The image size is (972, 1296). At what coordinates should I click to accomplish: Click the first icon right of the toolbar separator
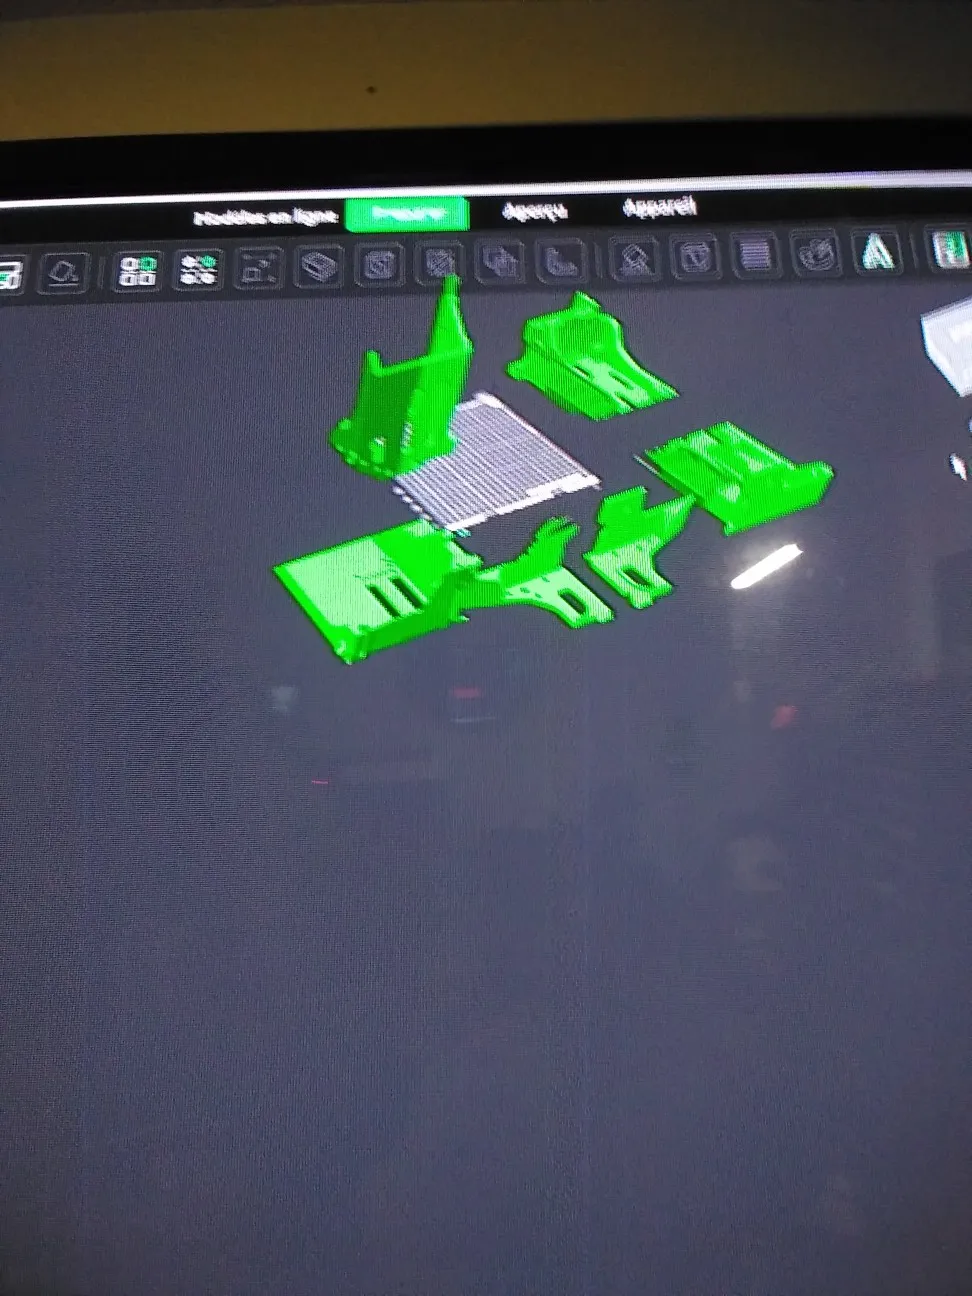tap(634, 259)
